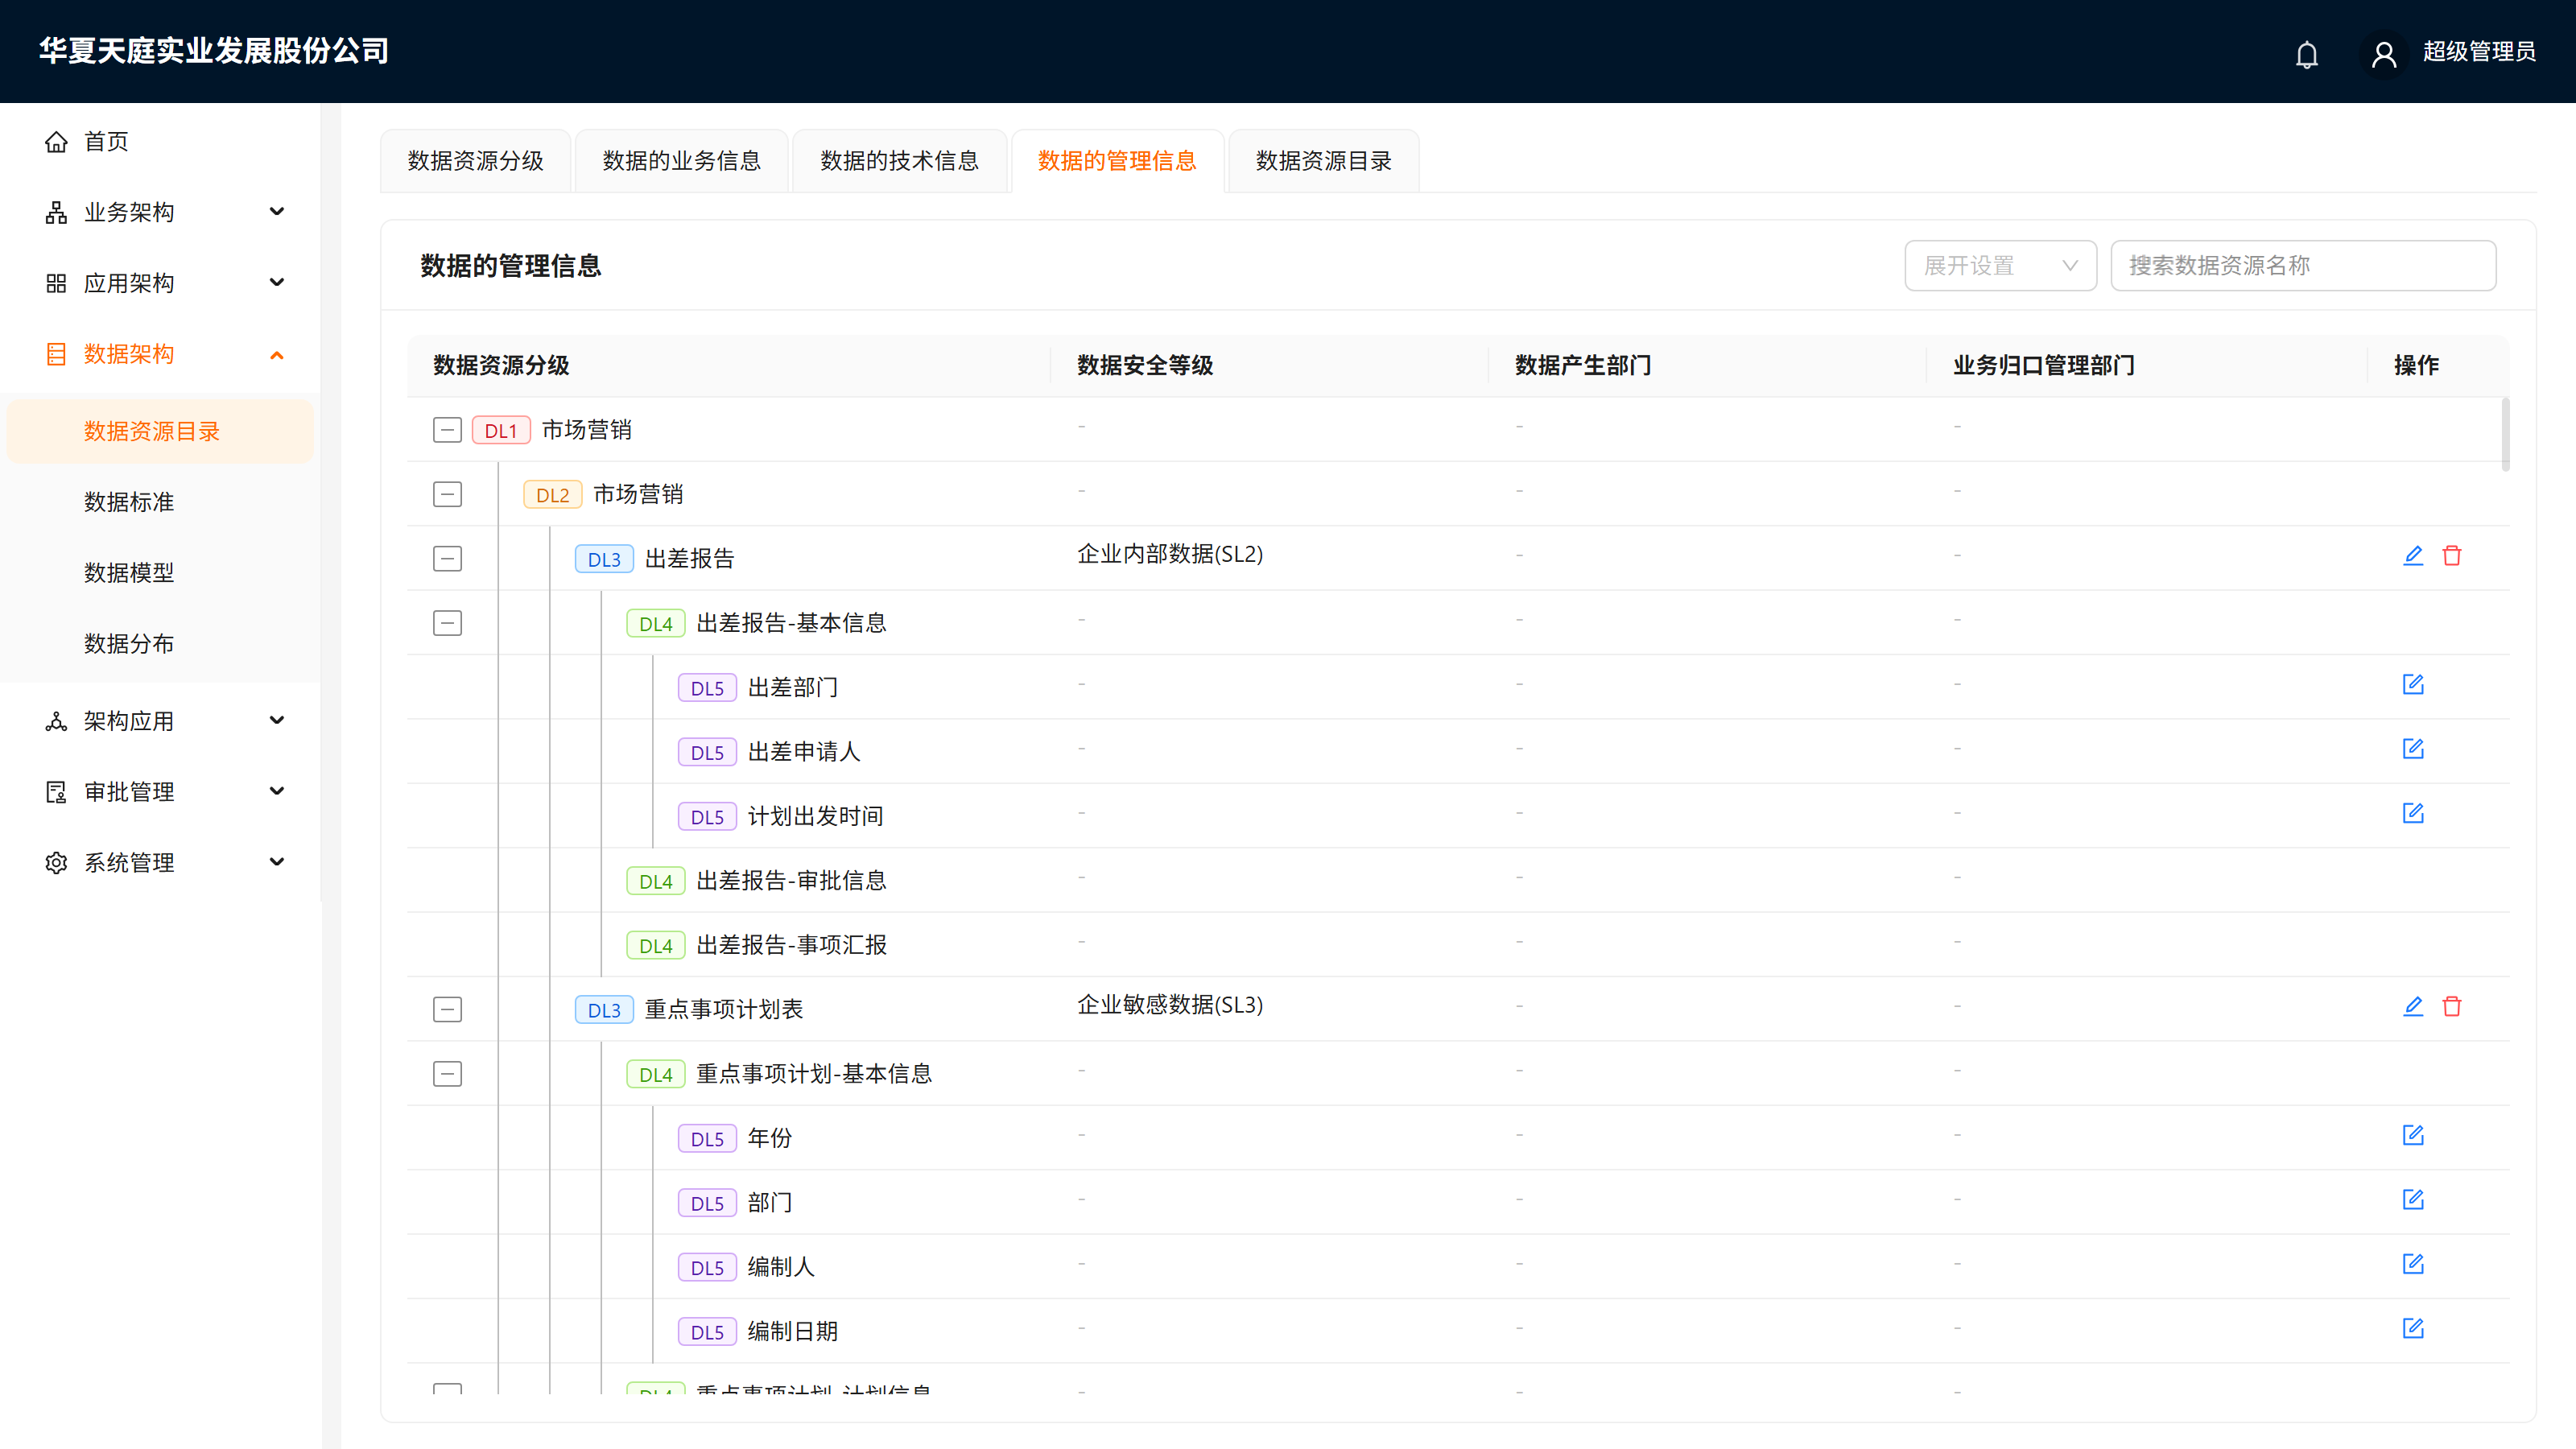This screenshot has height=1449, width=2576.
Task: Switch to the 数据资源目录 tab
Action: tap(1323, 161)
